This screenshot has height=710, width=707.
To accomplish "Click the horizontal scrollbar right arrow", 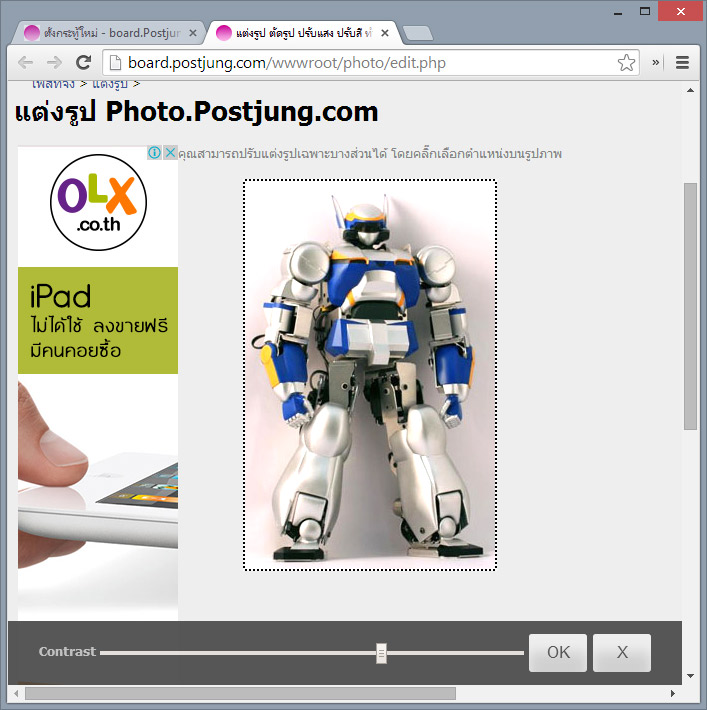I will 673,693.
